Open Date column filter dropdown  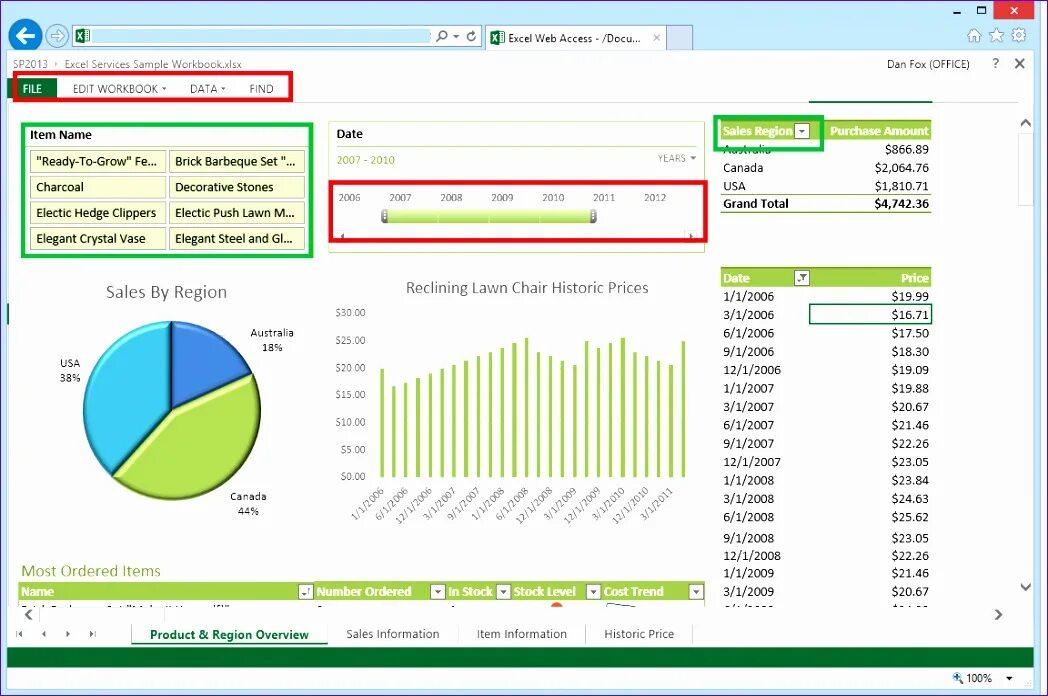(801, 278)
